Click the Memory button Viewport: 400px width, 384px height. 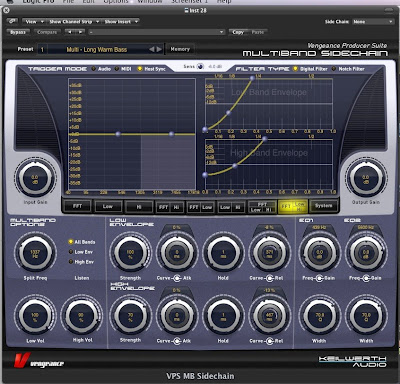180,49
